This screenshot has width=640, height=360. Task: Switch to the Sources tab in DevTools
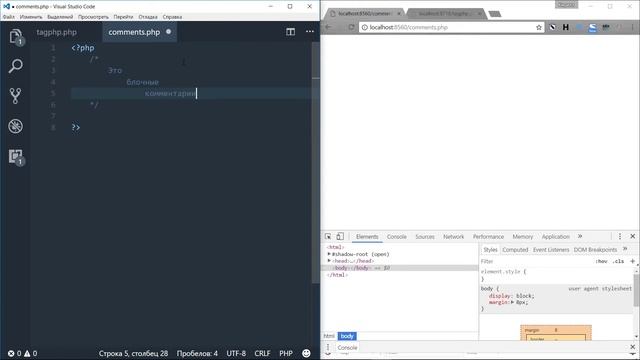coord(424,237)
